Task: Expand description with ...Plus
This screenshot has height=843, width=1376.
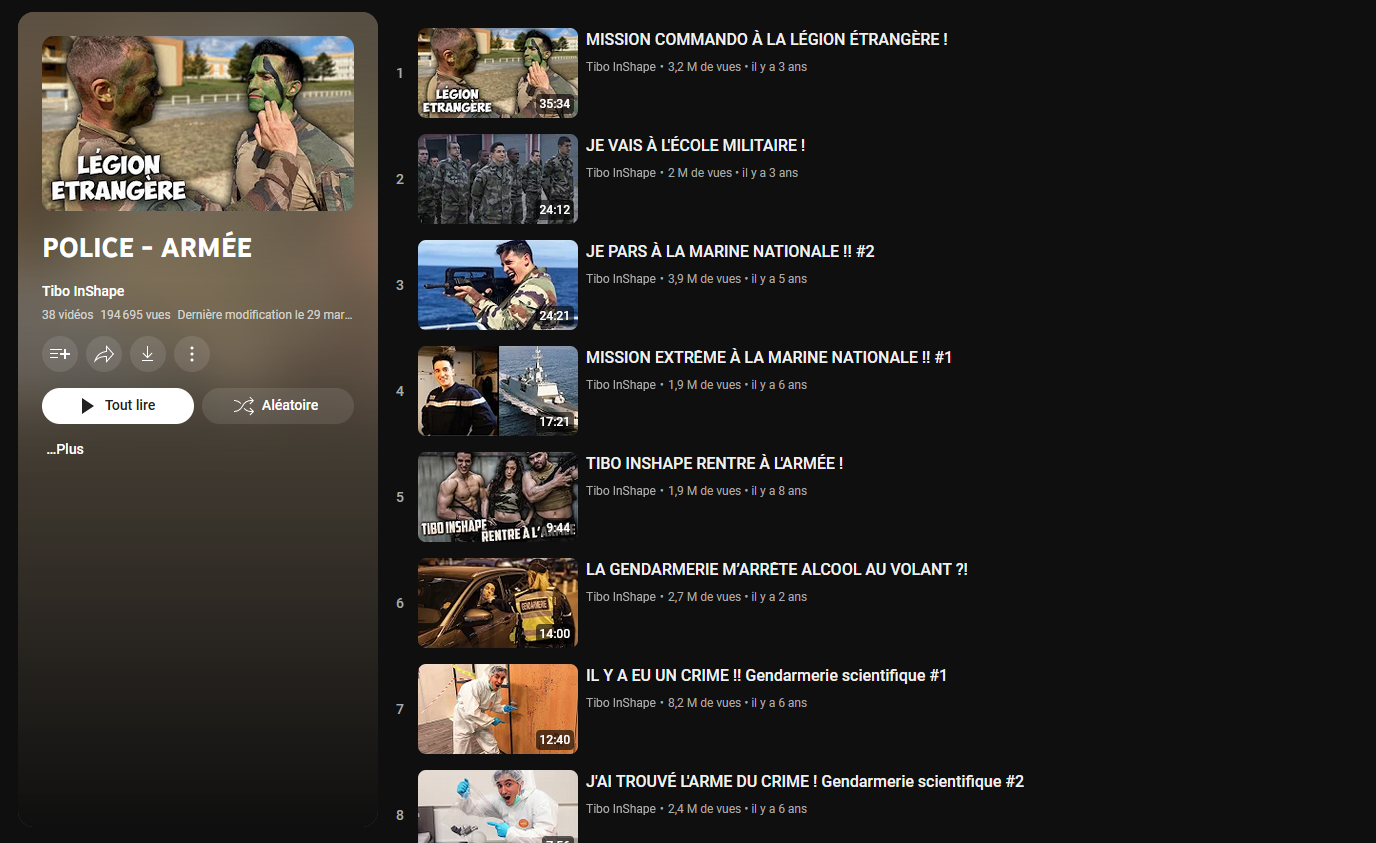Action: click(x=65, y=450)
